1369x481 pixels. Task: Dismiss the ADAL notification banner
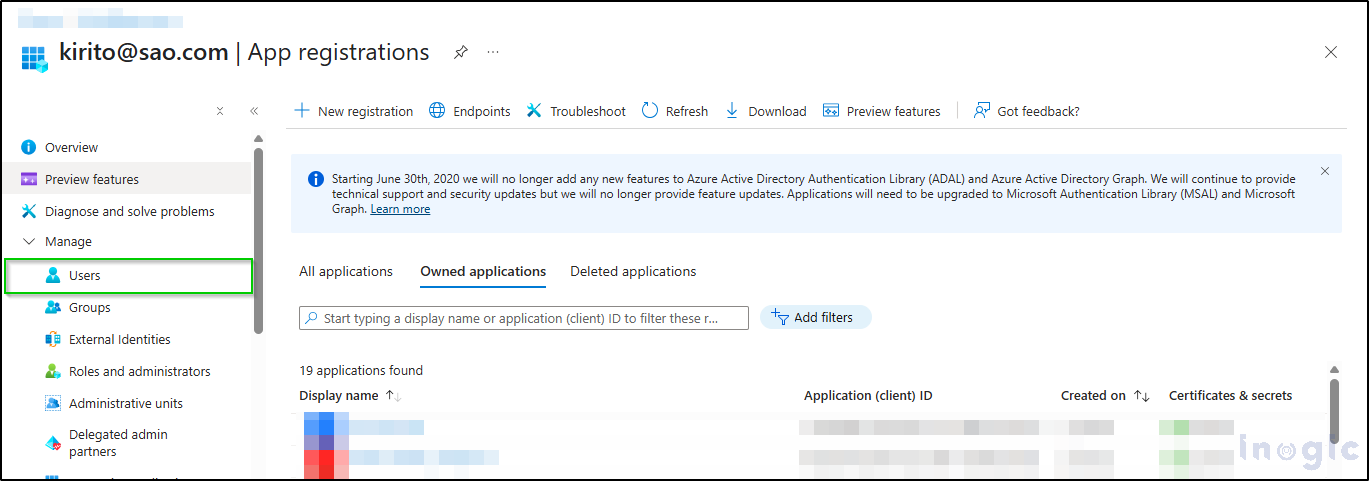(1325, 171)
